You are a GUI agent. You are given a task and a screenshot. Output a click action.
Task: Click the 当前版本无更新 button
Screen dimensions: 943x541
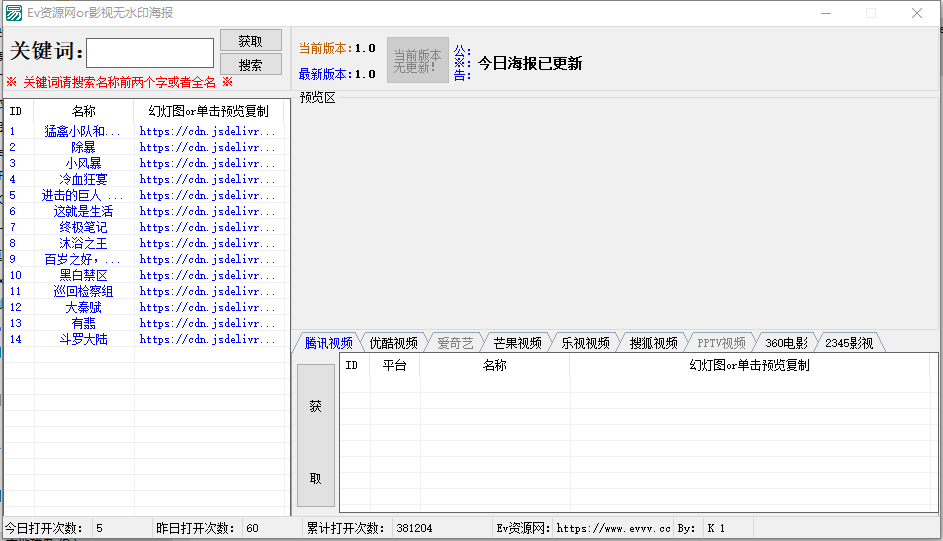coord(417,60)
